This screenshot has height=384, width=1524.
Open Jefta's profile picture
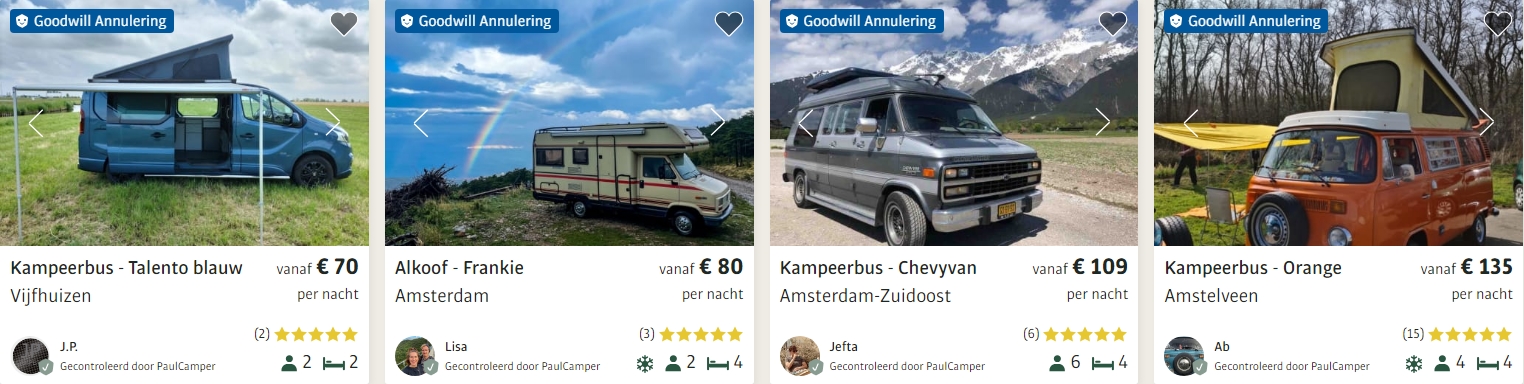point(800,356)
